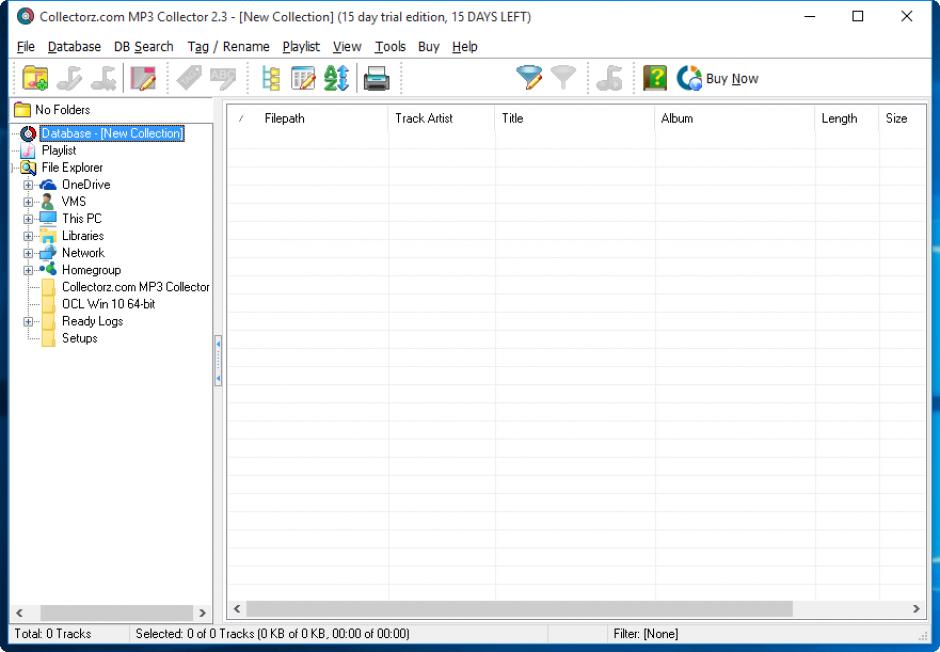Click the add music folder toolbar icon
The height and width of the screenshot is (652, 940).
pos(35,79)
